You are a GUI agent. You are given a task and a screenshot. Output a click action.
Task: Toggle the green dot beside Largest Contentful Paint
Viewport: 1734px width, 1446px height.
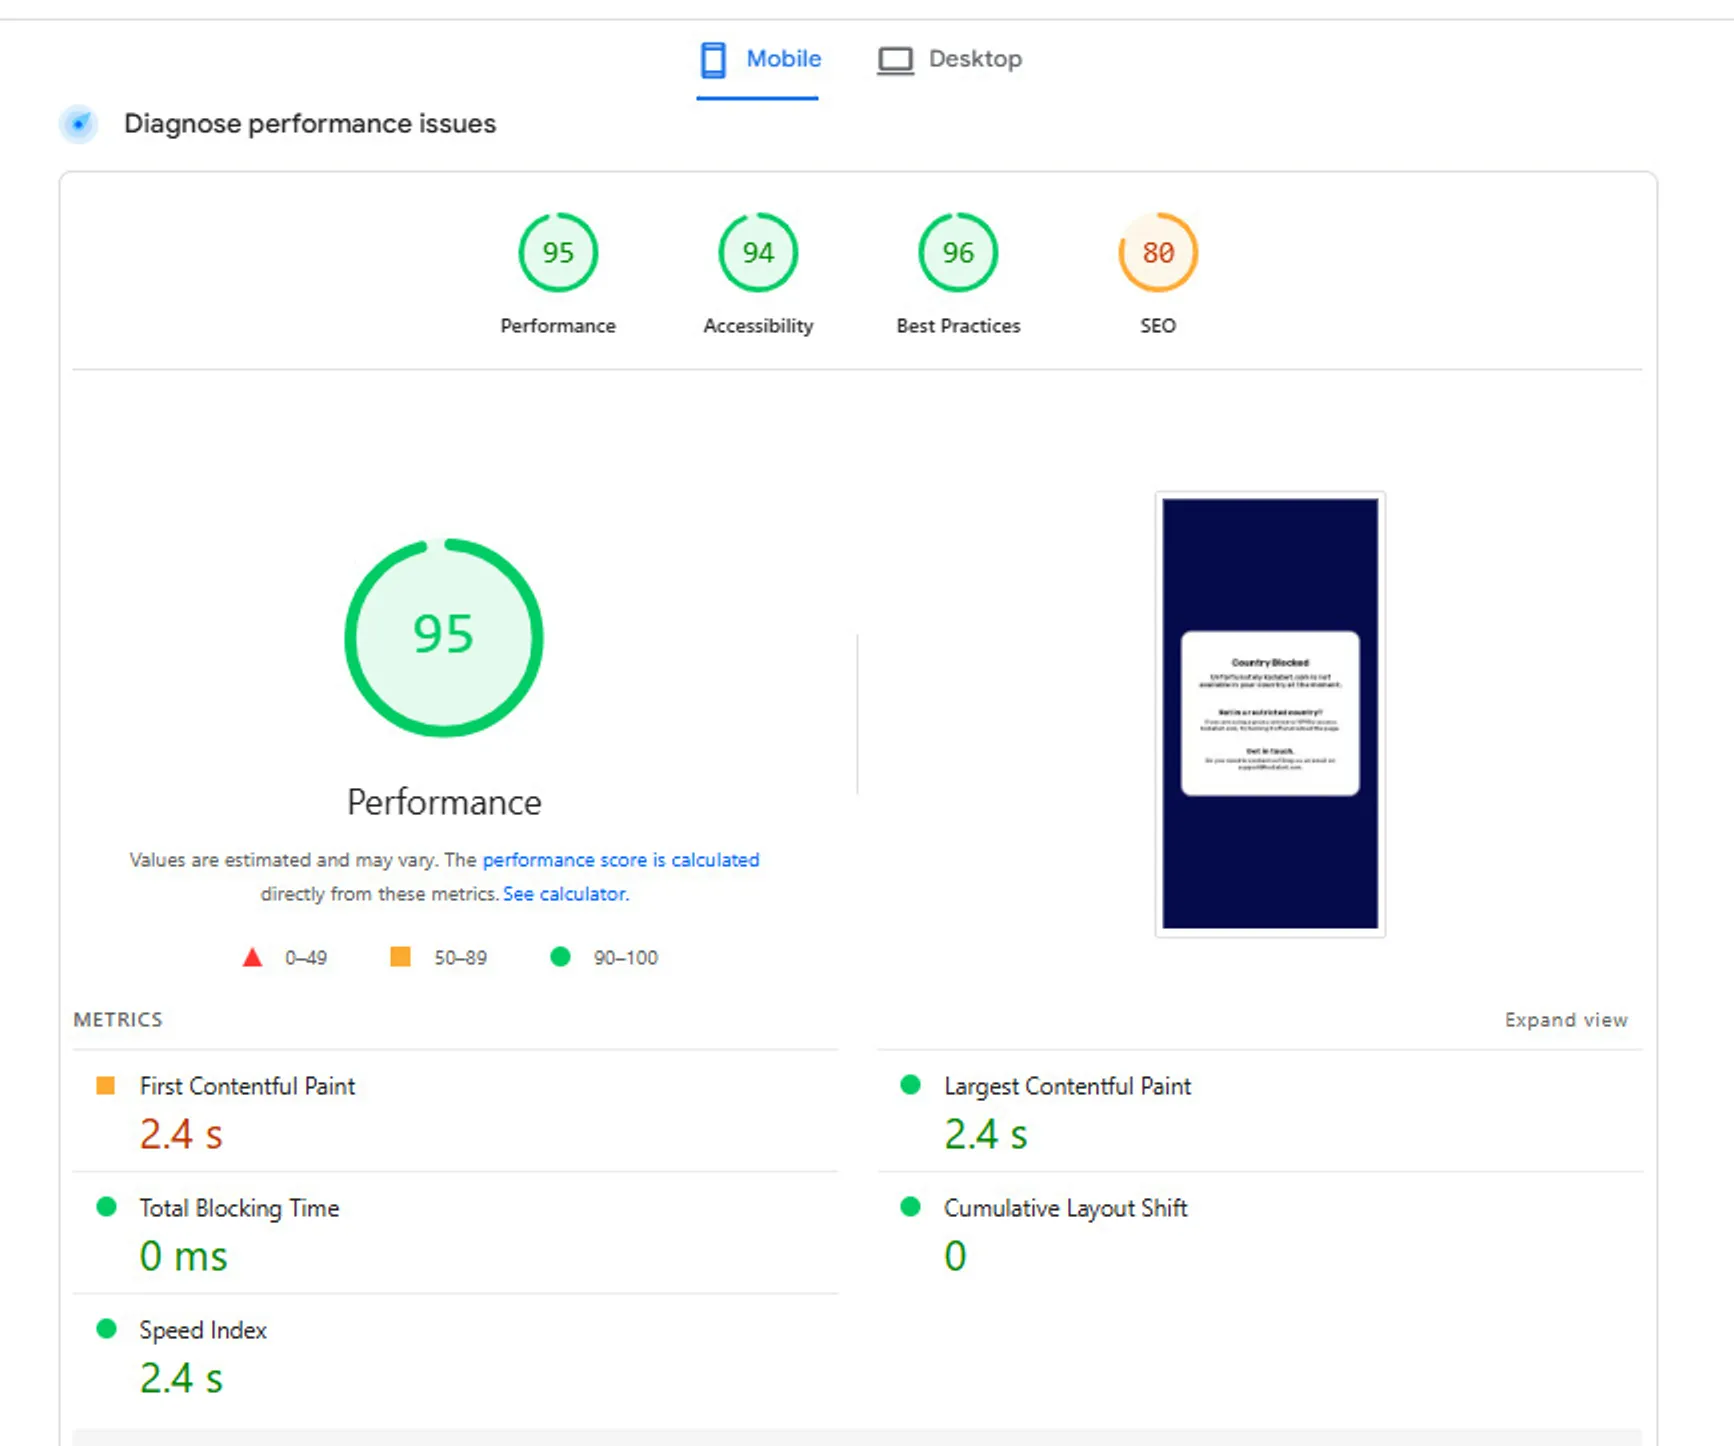(910, 1084)
